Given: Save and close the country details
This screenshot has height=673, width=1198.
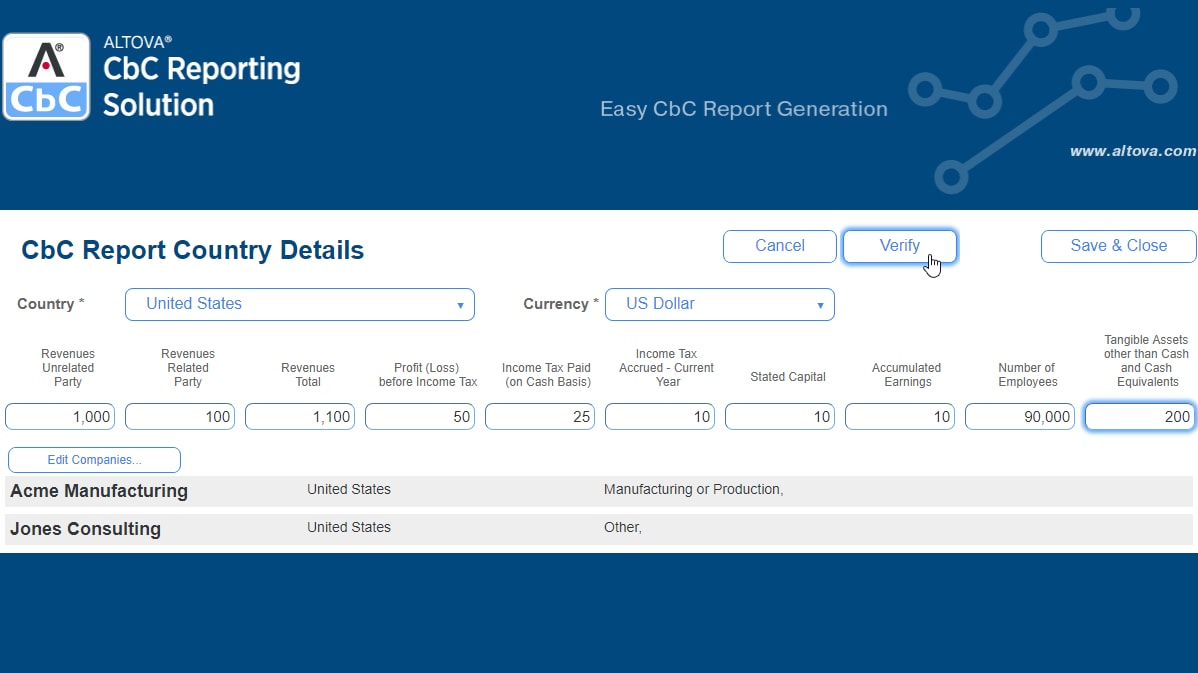Looking at the screenshot, I should click(x=1119, y=246).
